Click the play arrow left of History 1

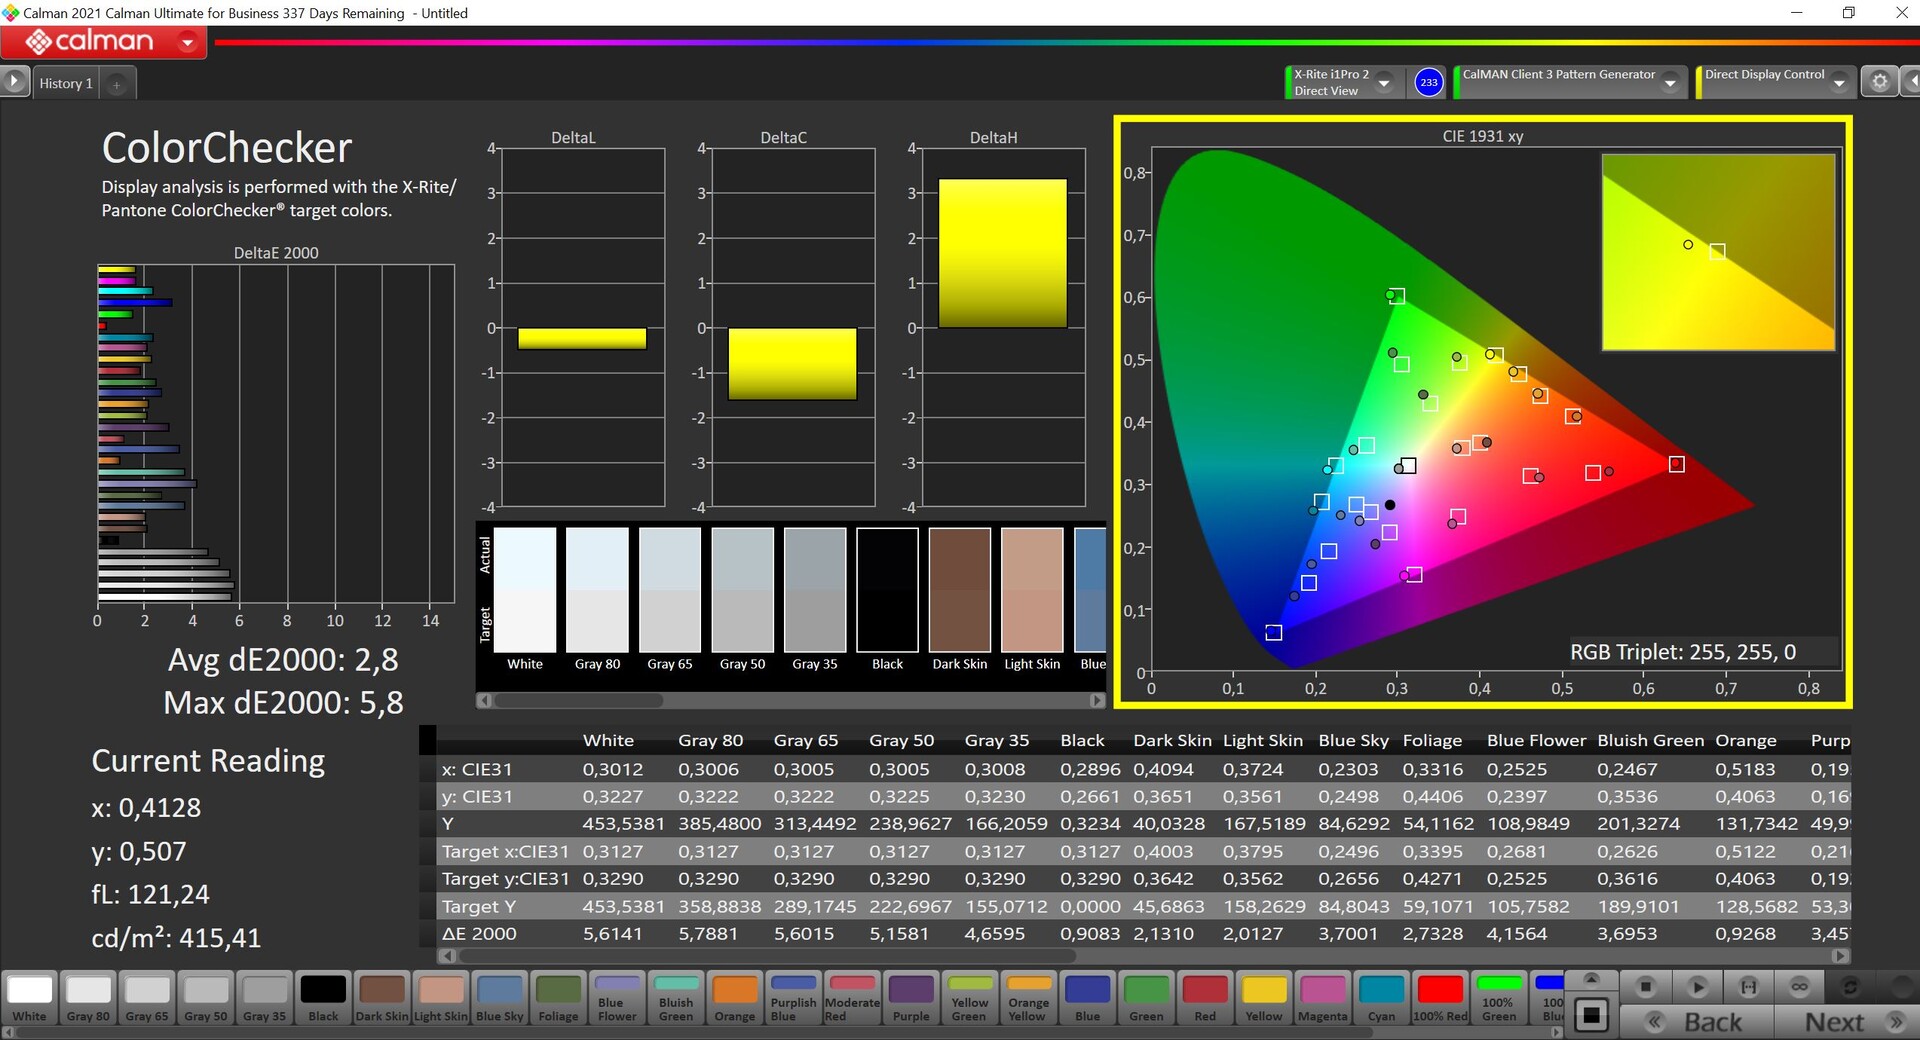tap(14, 82)
